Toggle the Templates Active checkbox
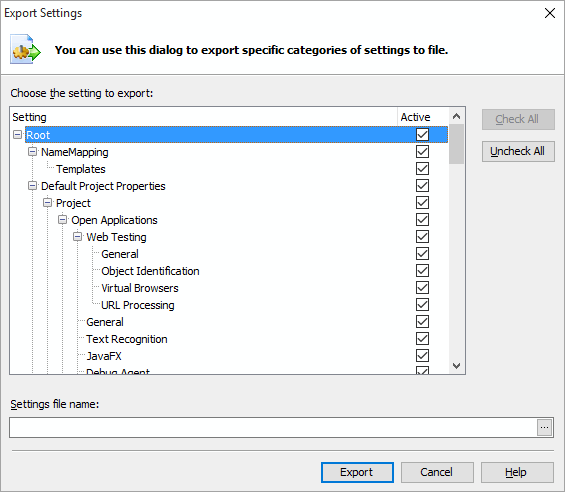This screenshot has height=492, width=565. [x=422, y=169]
